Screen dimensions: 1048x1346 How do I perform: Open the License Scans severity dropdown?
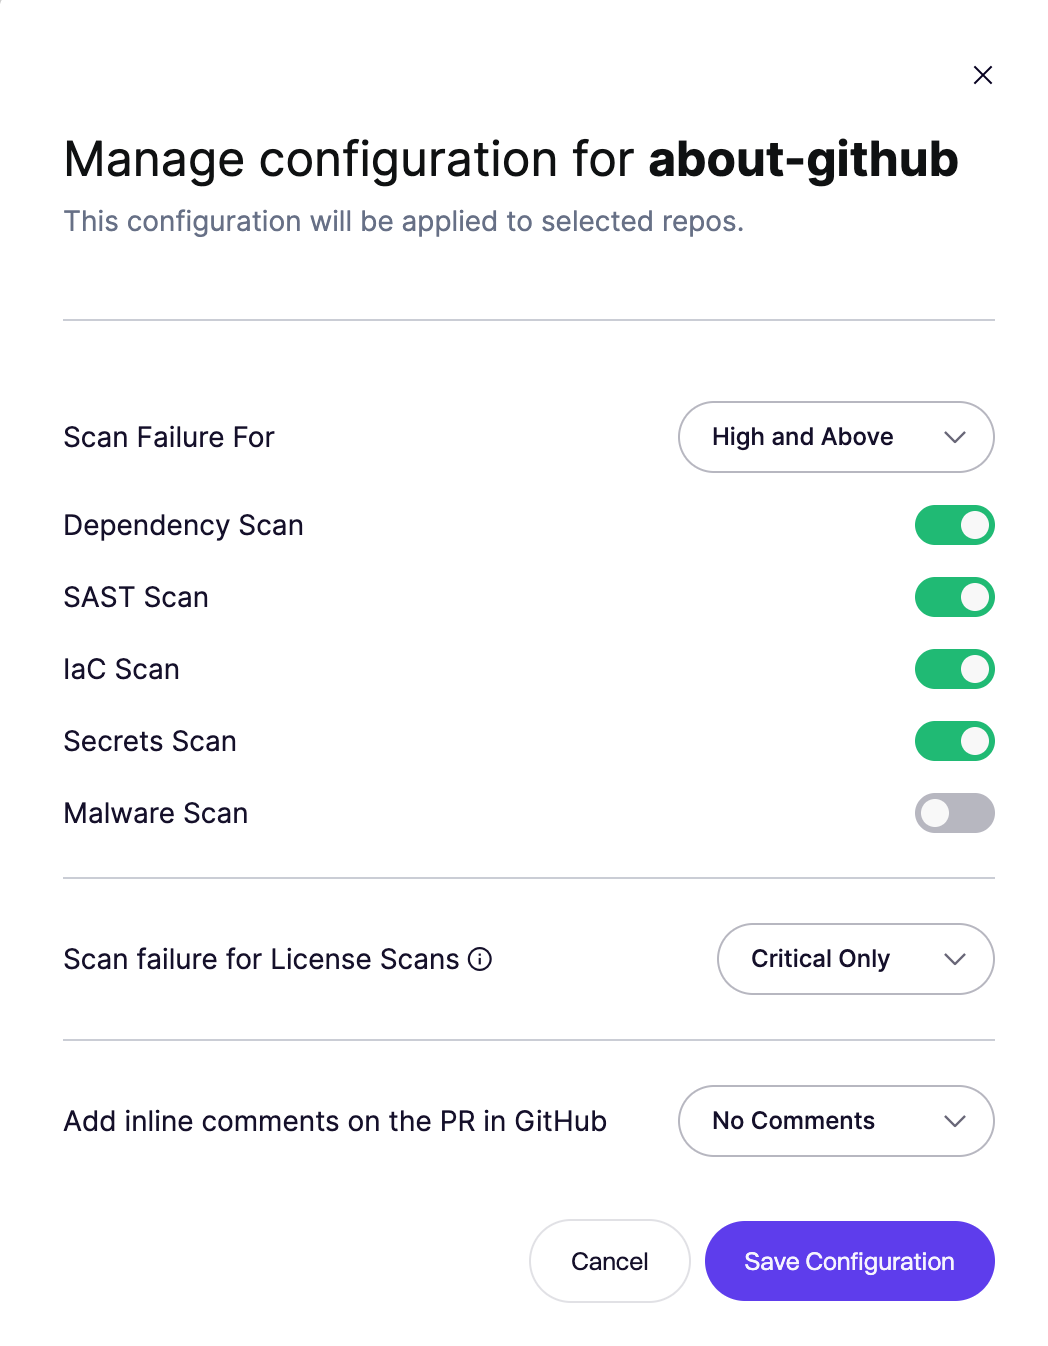coord(855,959)
